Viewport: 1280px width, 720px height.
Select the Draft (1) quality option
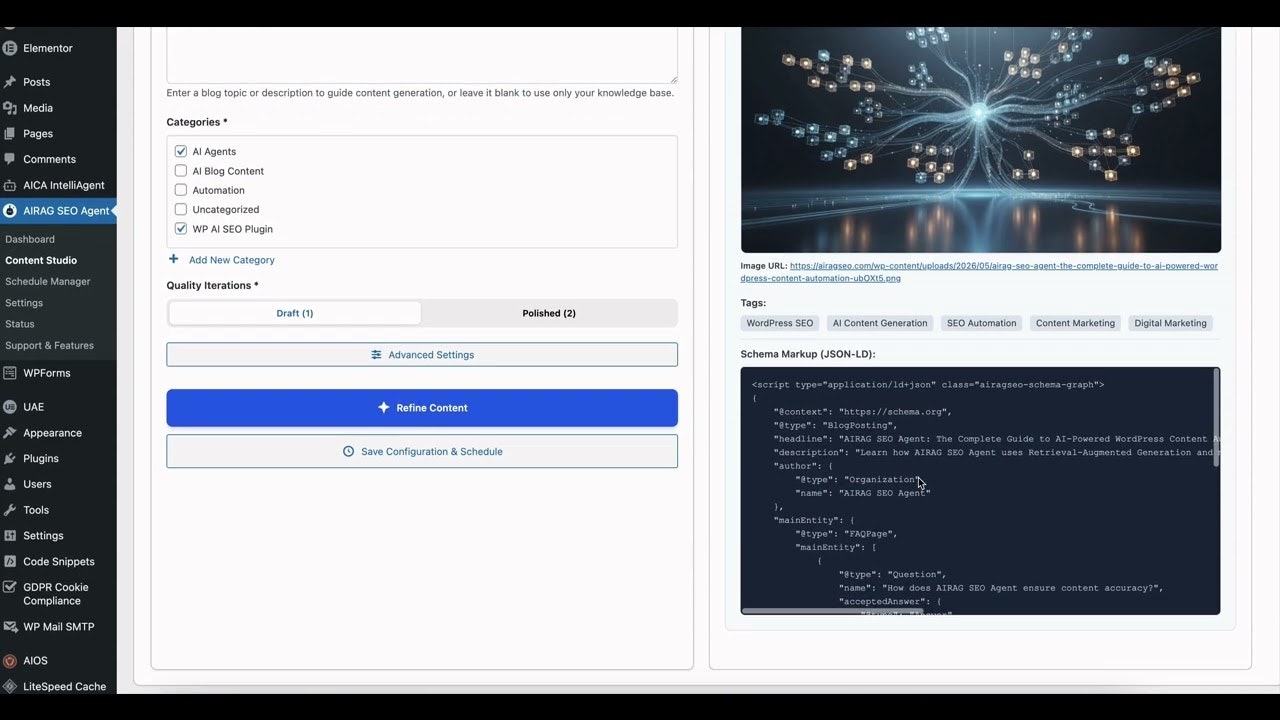click(295, 313)
